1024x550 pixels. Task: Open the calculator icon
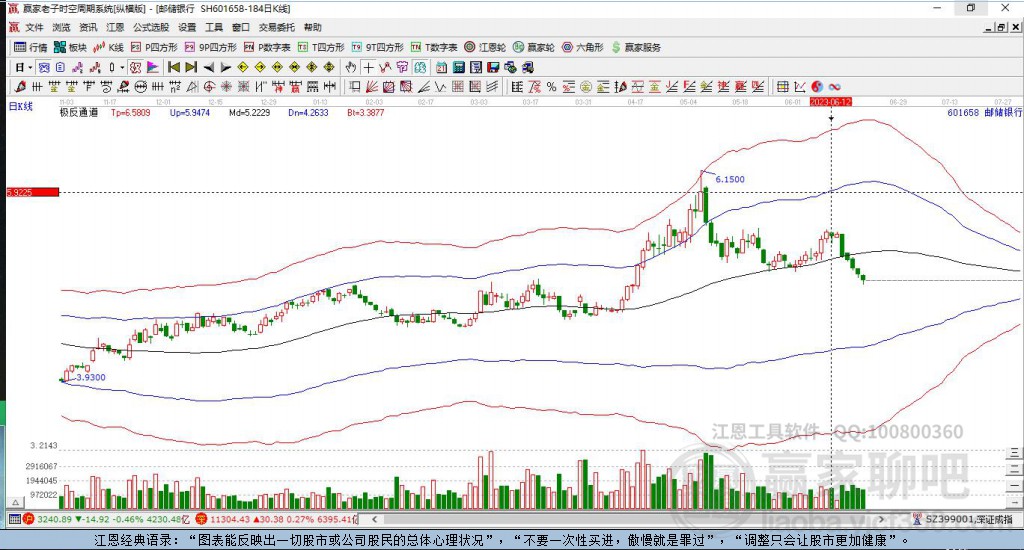458,67
